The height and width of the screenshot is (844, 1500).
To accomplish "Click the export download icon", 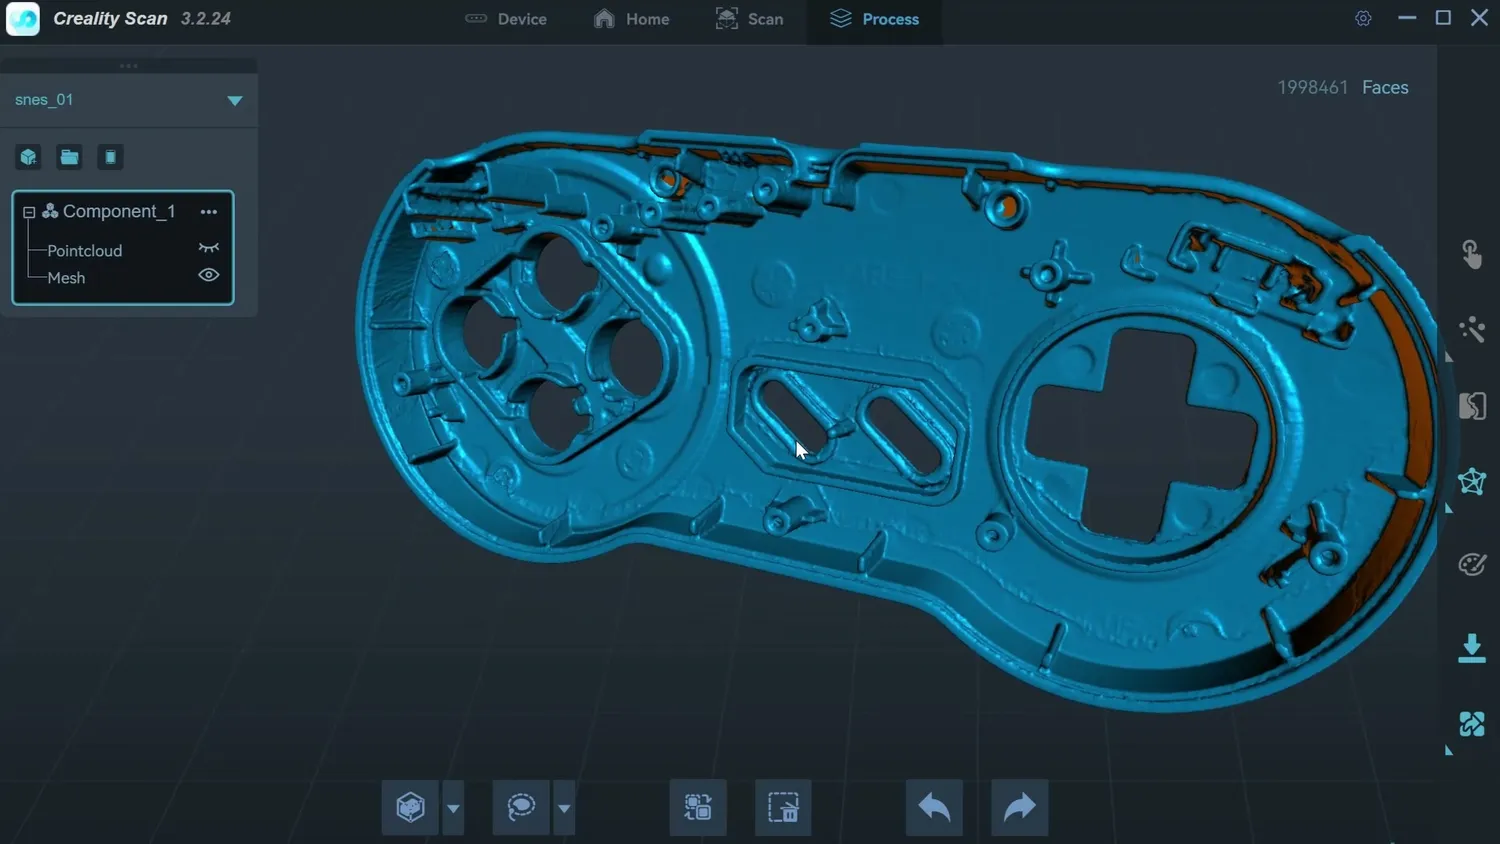I will pyautogui.click(x=1472, y=648).
